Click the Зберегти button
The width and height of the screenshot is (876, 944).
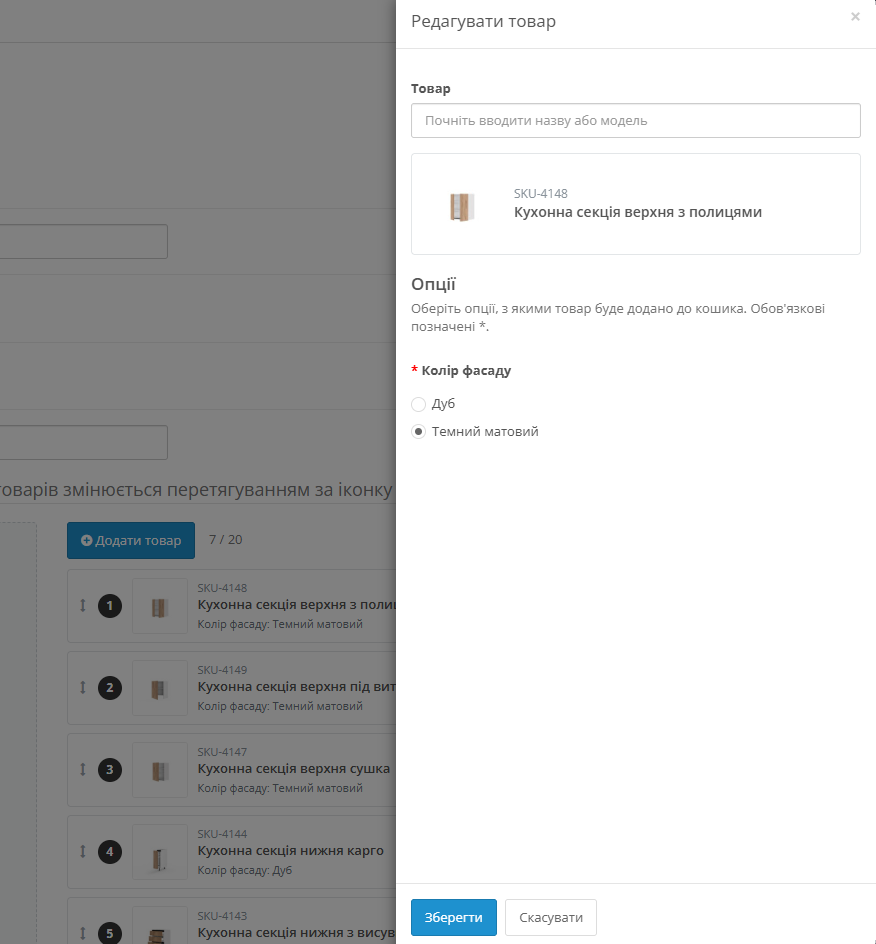point(454,918)
